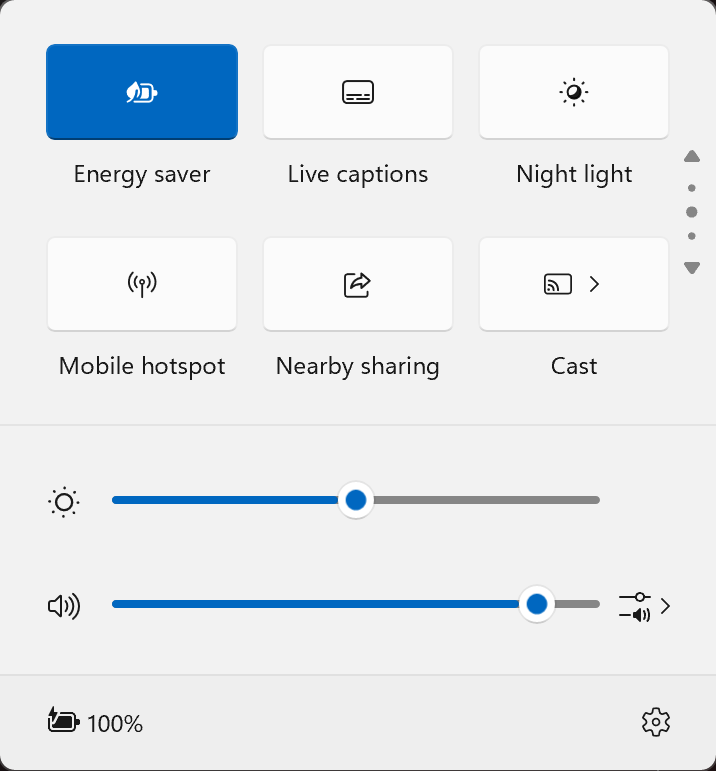The image size is (716, 771).
Task: Go to next page with down arrow
Action: tap(691, 268)
